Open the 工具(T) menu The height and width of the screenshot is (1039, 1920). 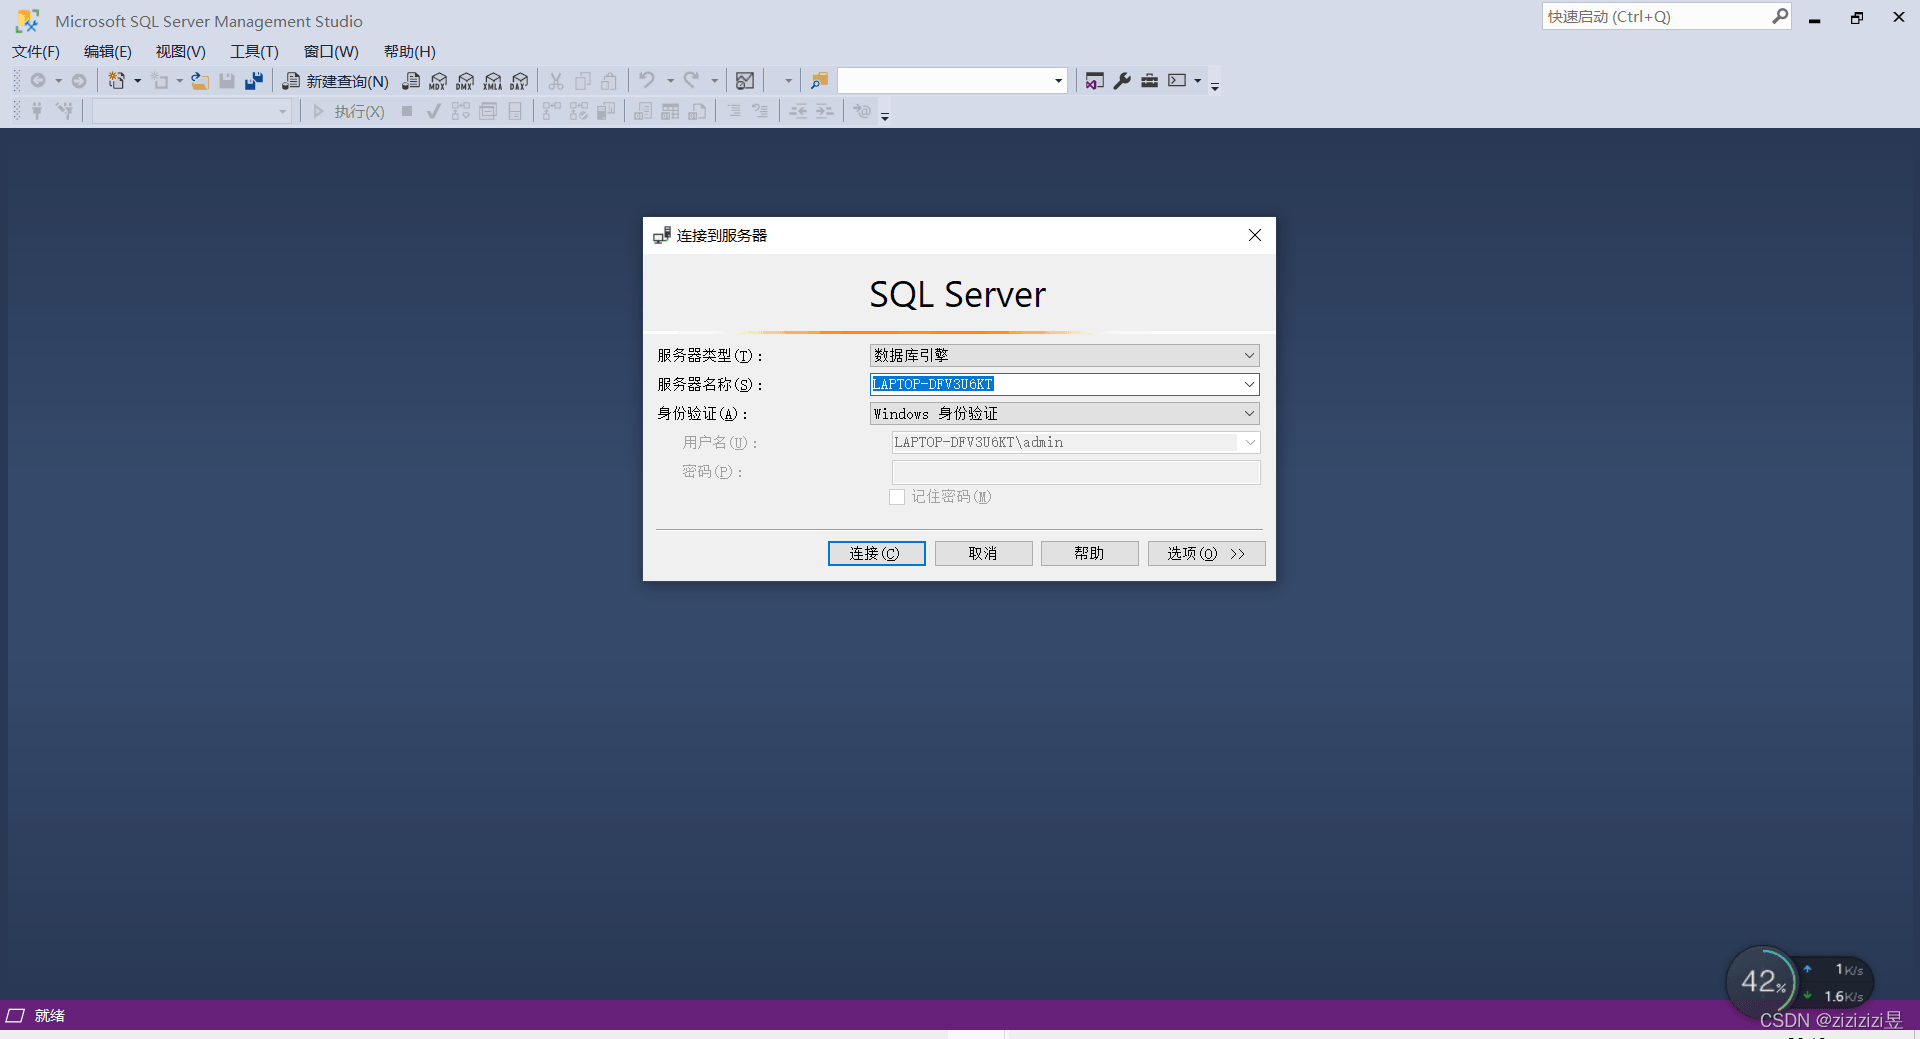pyautogui.click(x=254, y=51)
